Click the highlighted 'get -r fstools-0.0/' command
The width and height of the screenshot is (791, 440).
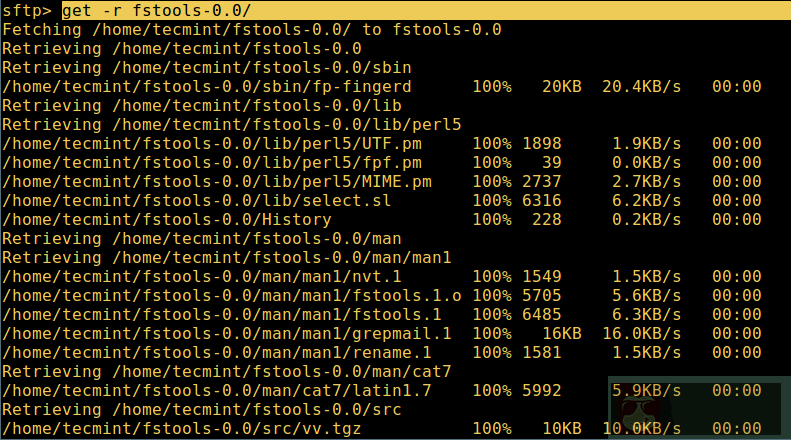(156, 10)
